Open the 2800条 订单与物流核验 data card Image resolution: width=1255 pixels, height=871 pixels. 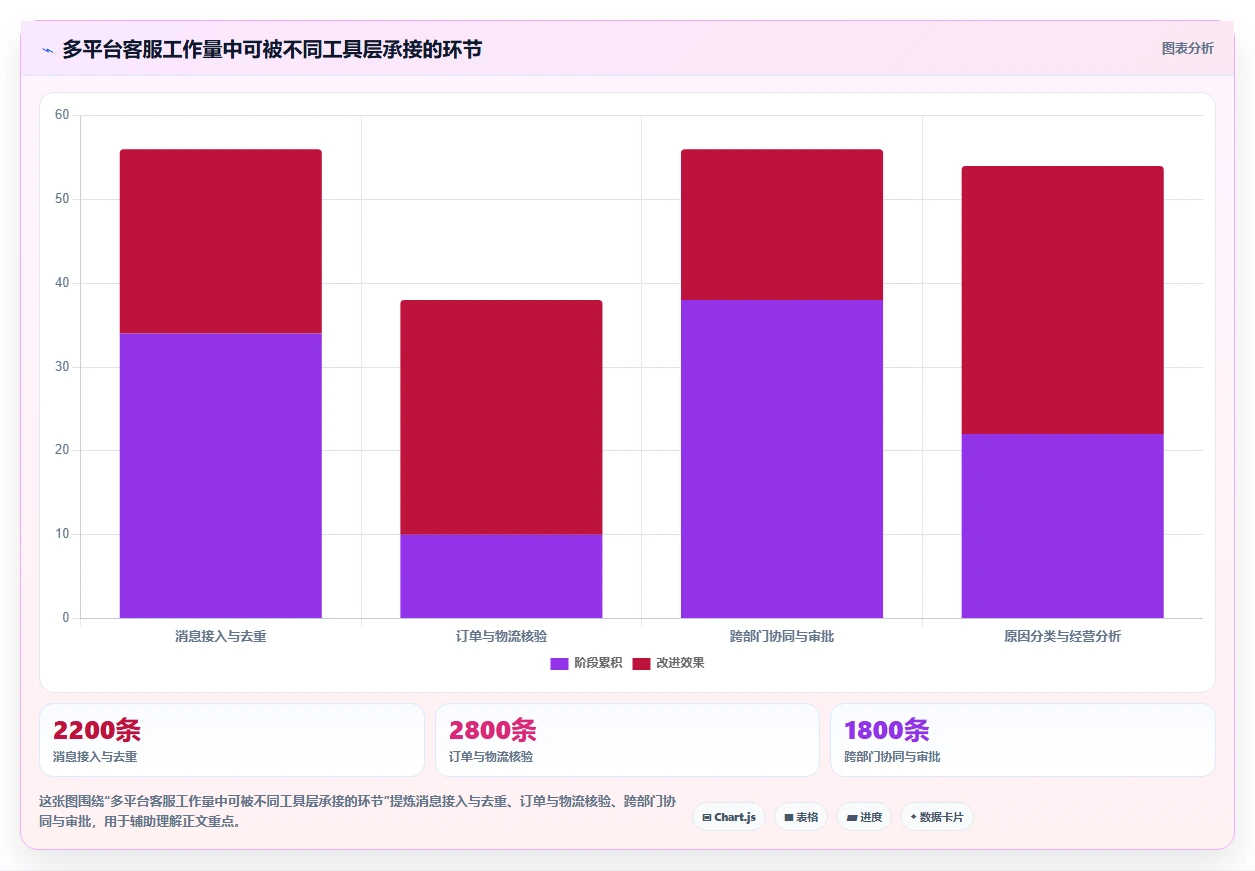(x=627, y=740)
